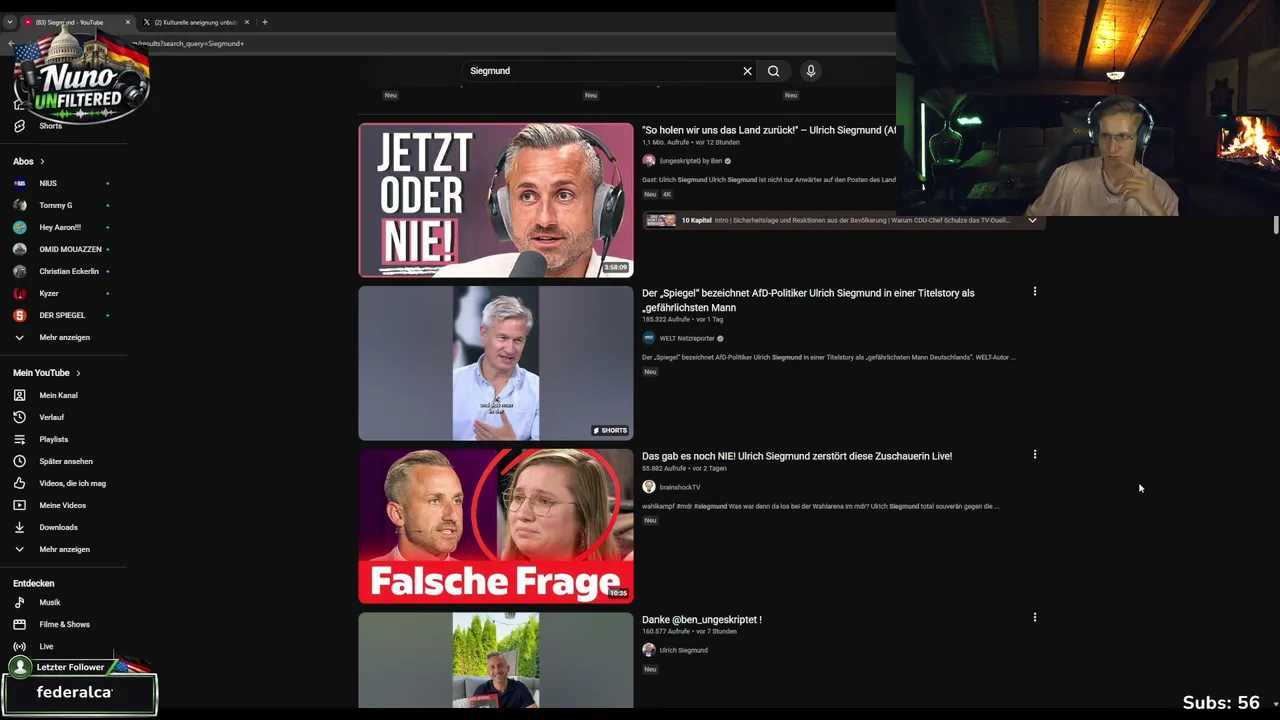Open "Das gab es noch NIE!" video title
Screen dimensions: 1280x720
click(797, 456)
